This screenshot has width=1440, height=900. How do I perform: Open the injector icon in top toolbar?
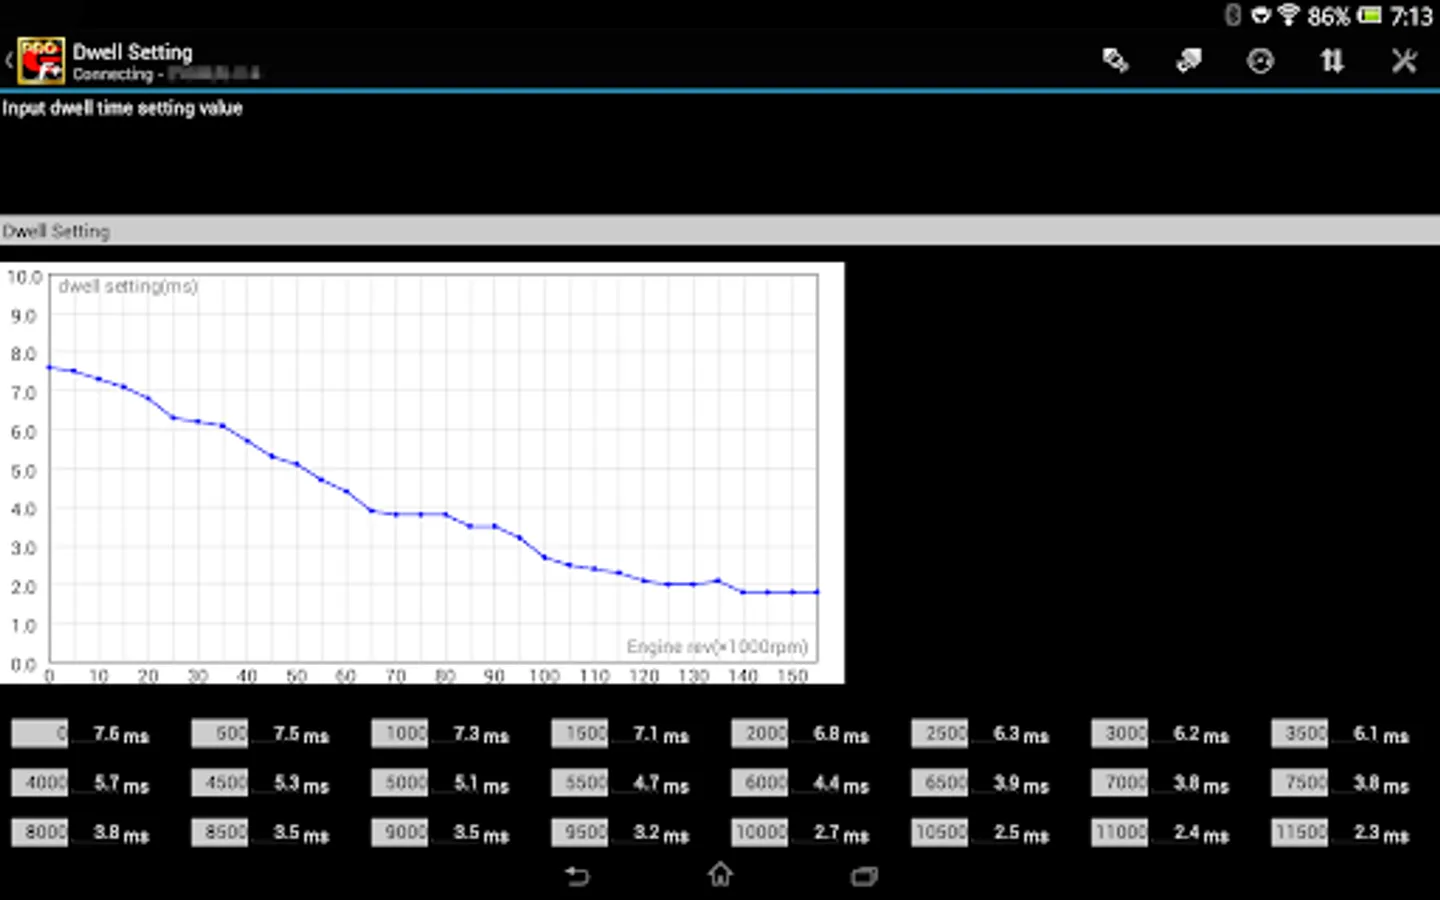[1188, 61]
